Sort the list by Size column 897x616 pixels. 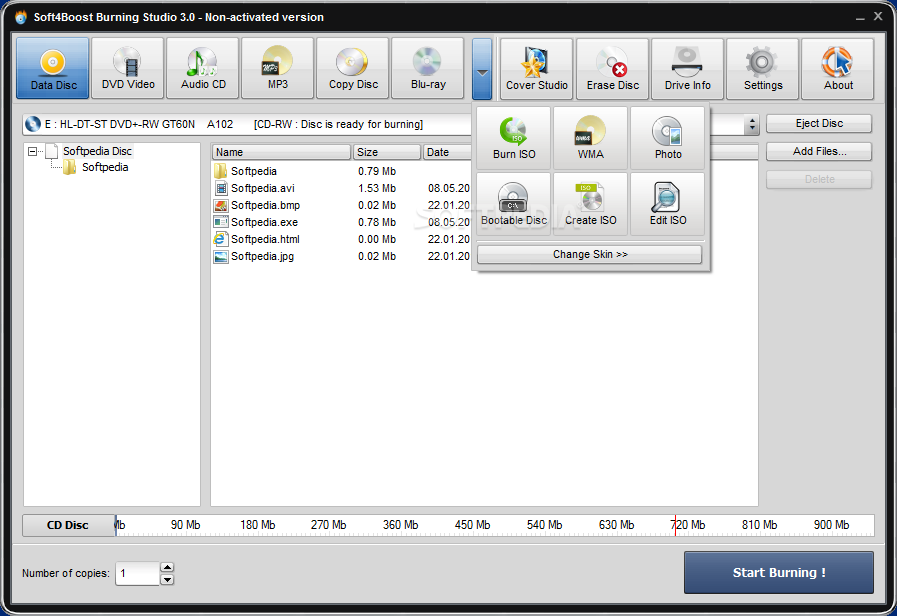387,152
